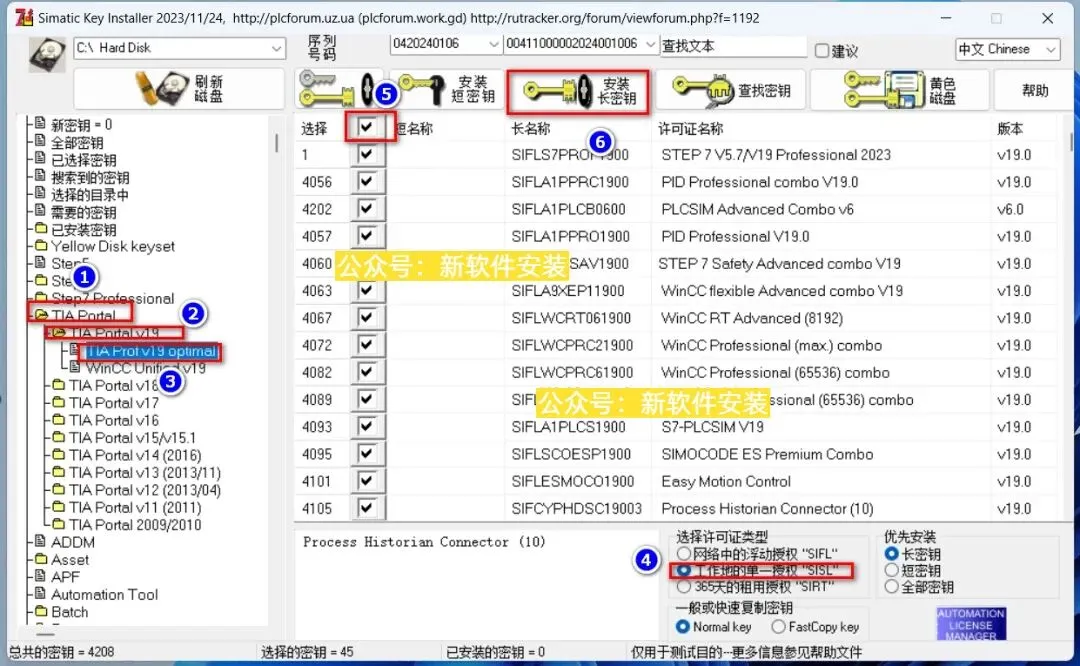Select the 短密钥 (short key) priority radio button
The image size is (1080, 666).
click(891, 570)
